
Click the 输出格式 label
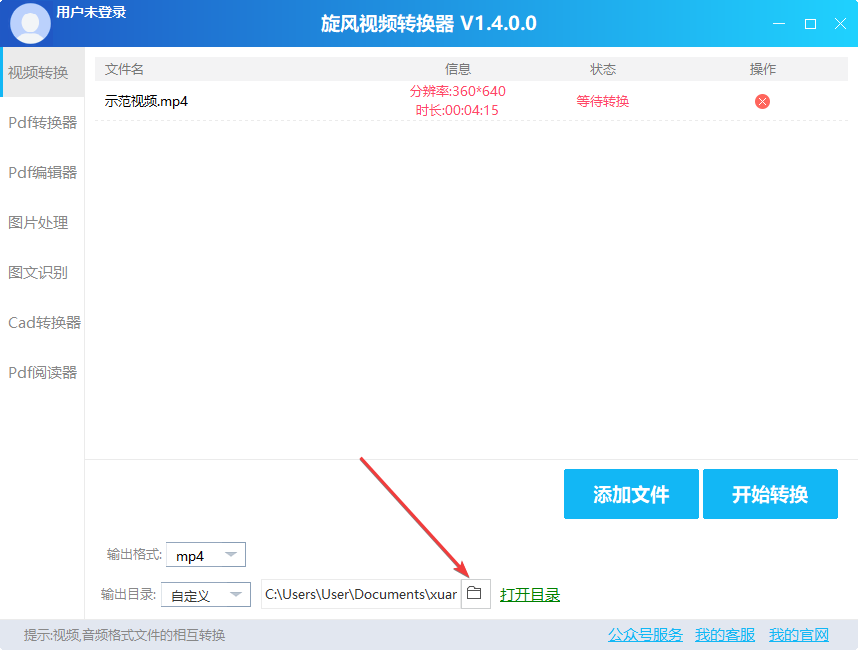click(134, 554)
